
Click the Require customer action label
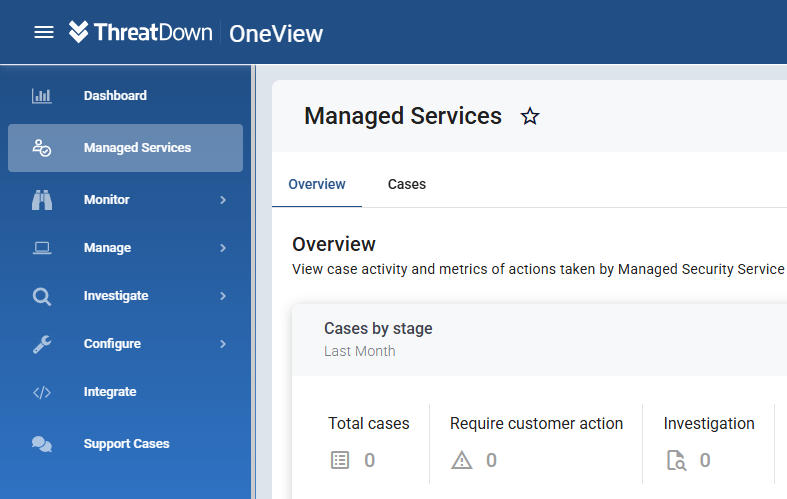536,423
